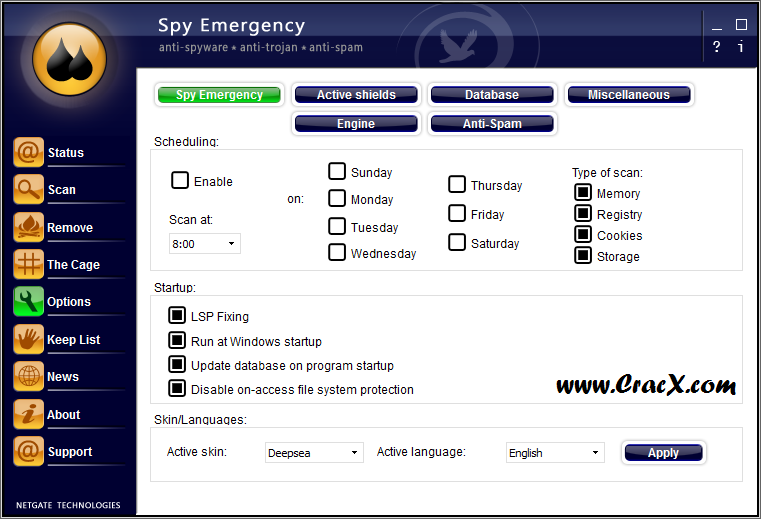Open the Status section icon
This screenshot has width=761, height=519.
[29, 152]
